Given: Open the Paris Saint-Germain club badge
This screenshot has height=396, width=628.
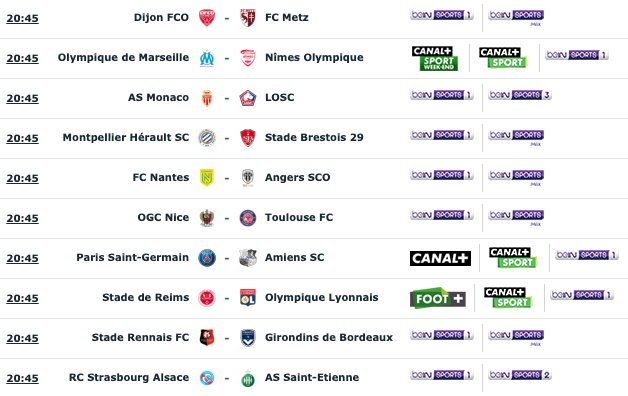Looking at the screenshot, I should click(207, 258).
